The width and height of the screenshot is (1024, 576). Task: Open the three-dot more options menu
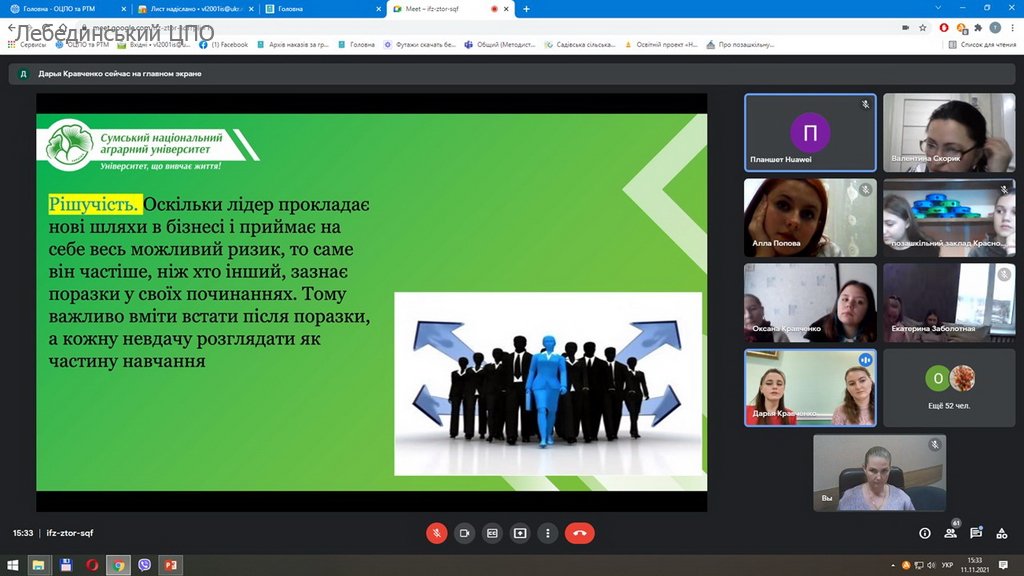coord(548,533)
